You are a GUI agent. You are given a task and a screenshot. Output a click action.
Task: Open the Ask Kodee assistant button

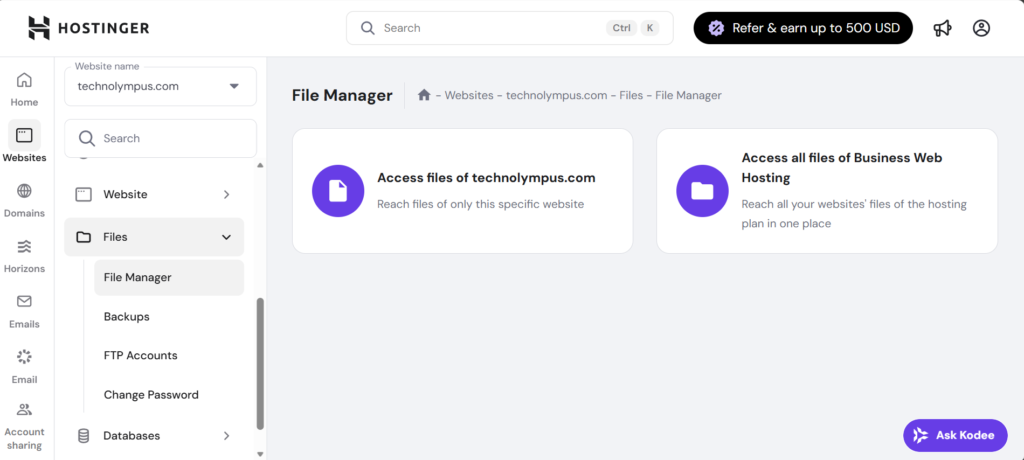click(955, 435)
